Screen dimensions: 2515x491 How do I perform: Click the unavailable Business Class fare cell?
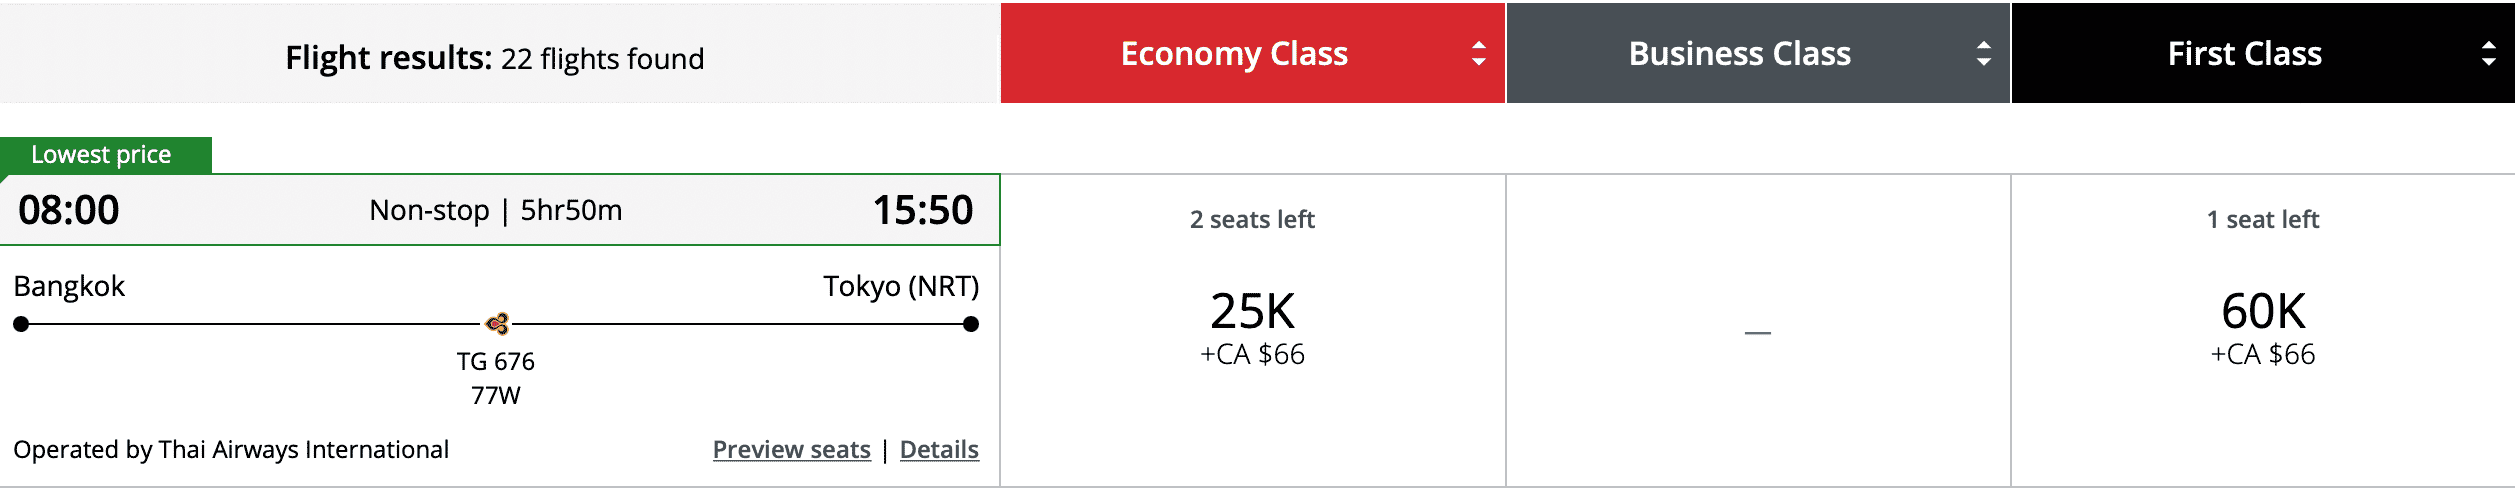tap(1757, 332)
